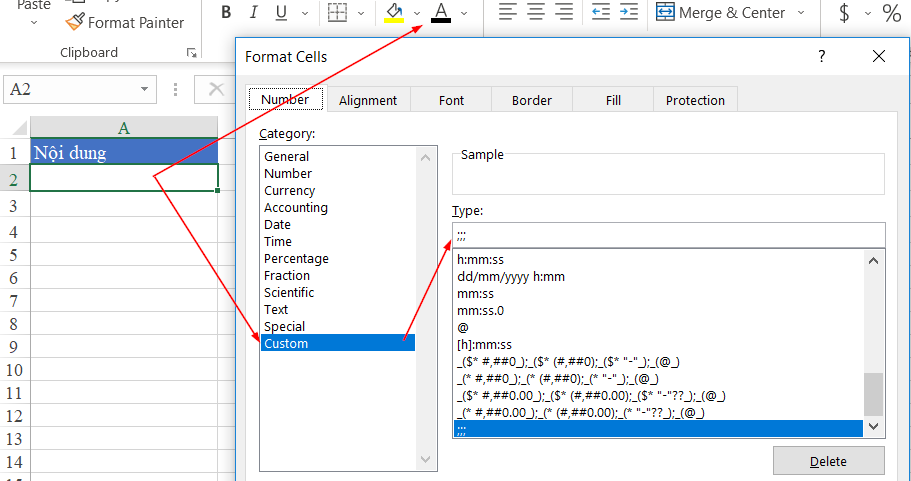Open the Underline style dropdown arrow
Image resolution: width=911 pixels, height=481 pixels.
tap(305, 13)
